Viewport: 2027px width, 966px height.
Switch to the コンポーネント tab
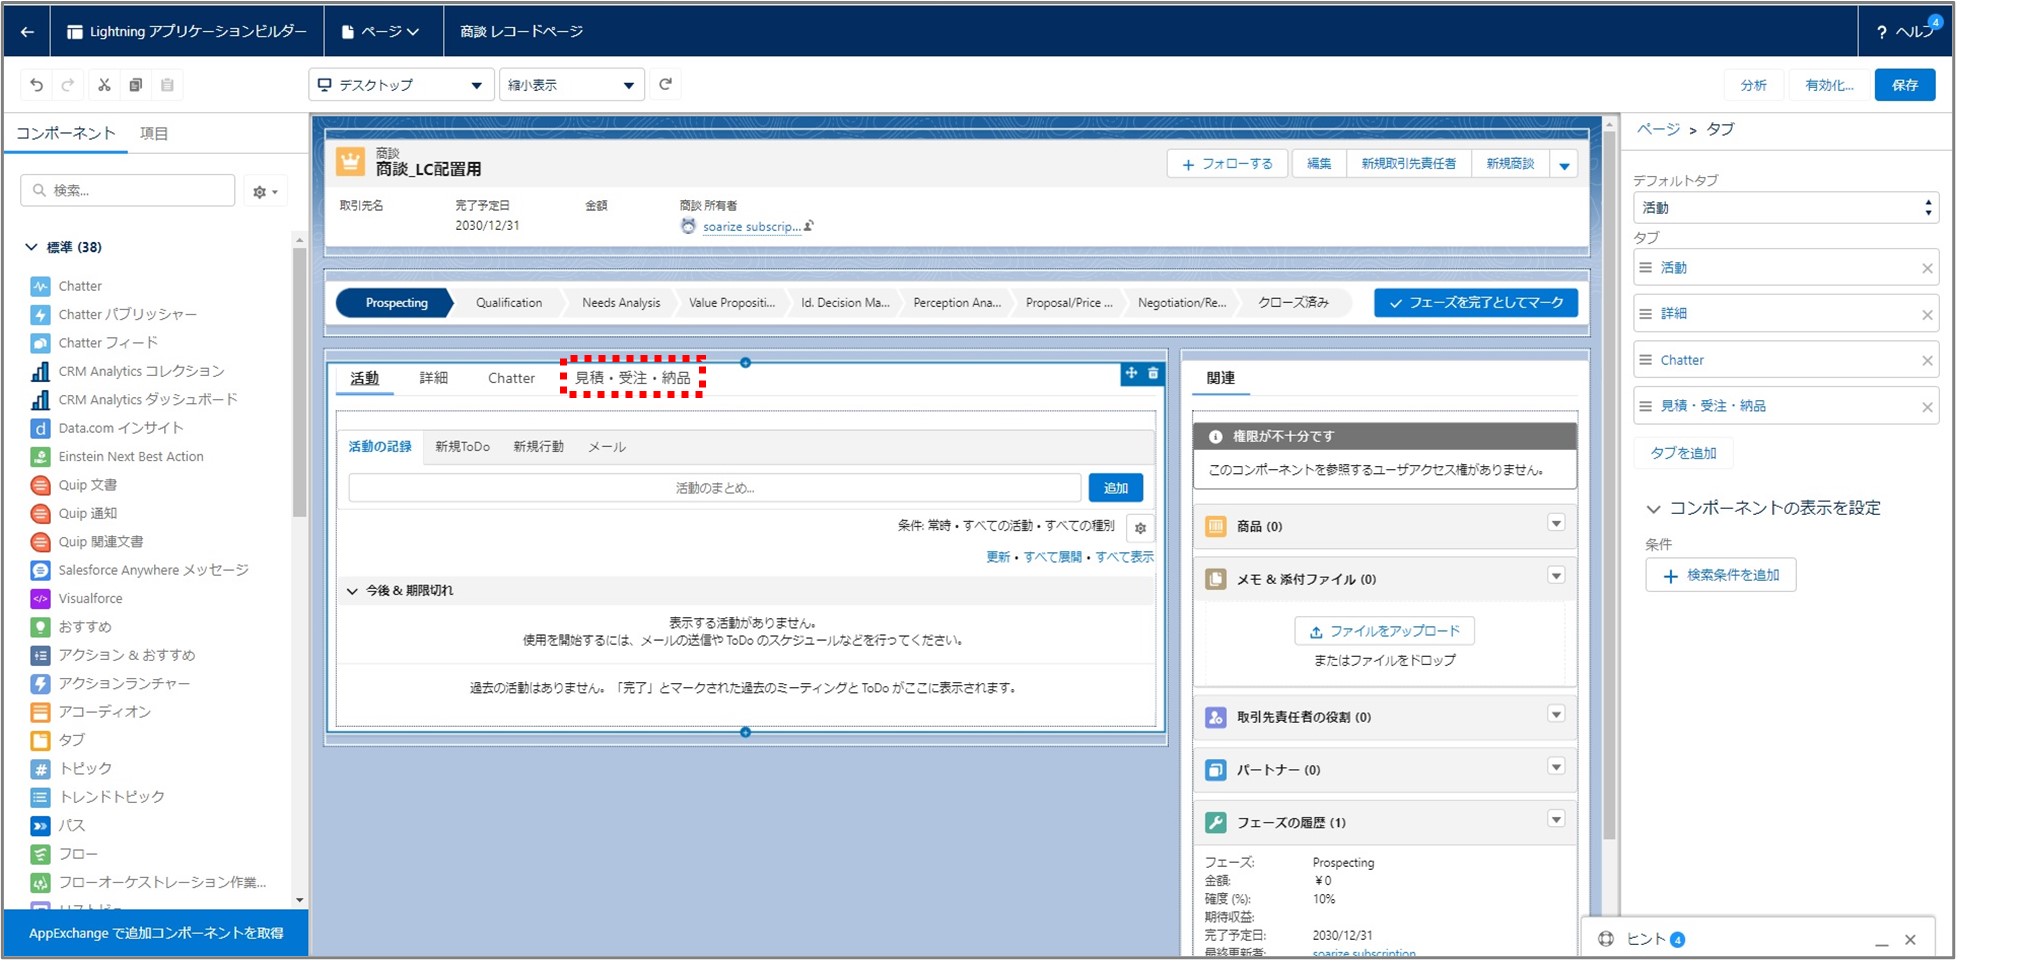pyautogui.click(x=65, y=133)
